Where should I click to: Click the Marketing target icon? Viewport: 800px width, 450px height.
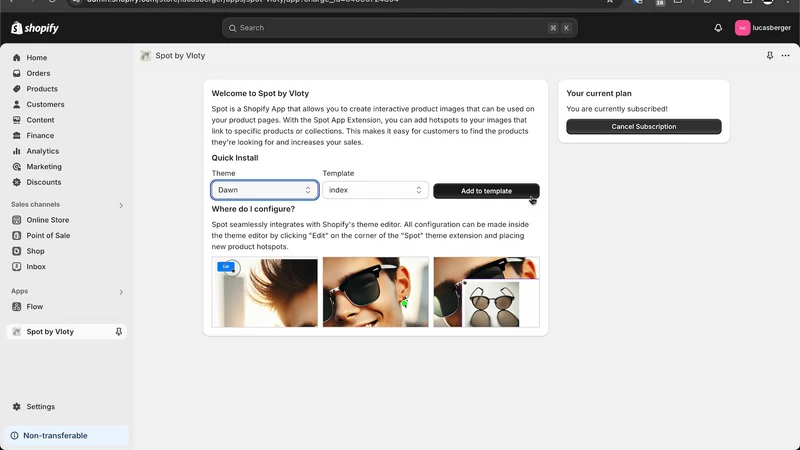(17, 167)
